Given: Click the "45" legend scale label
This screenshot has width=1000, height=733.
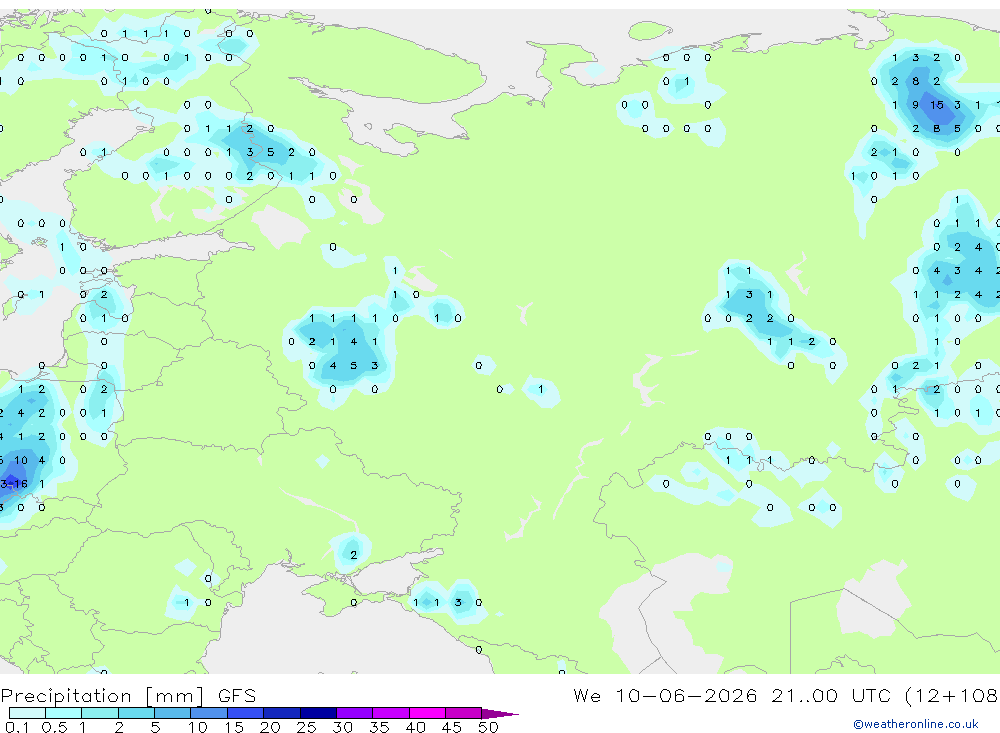Looking at the screenshot, I should tap(452, 727).
